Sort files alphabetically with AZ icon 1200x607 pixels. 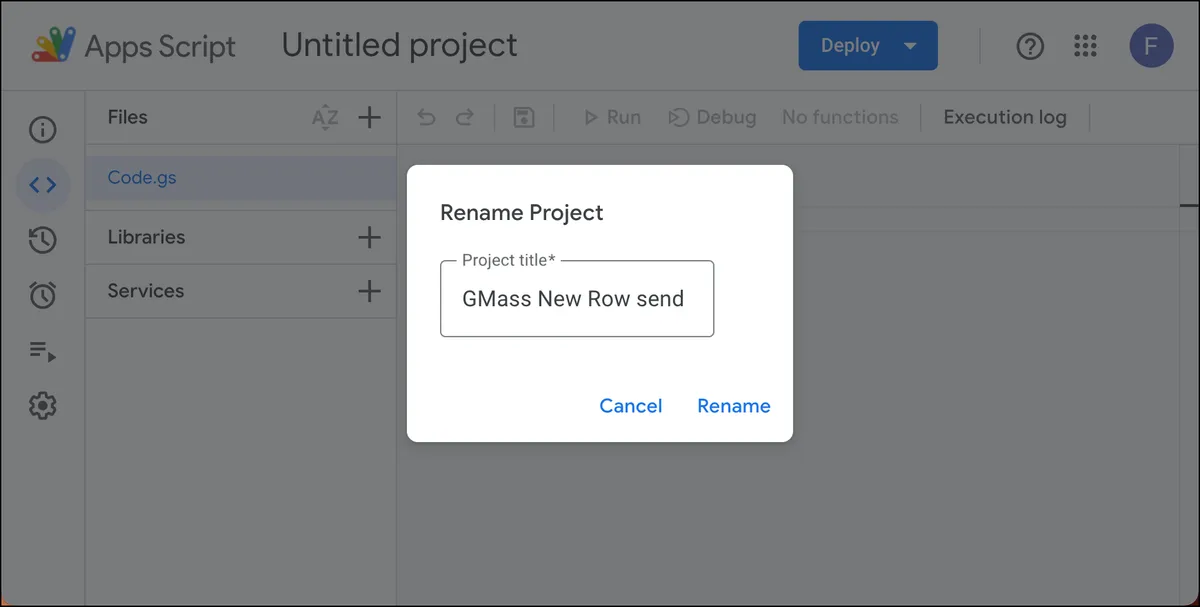(325, 118)
